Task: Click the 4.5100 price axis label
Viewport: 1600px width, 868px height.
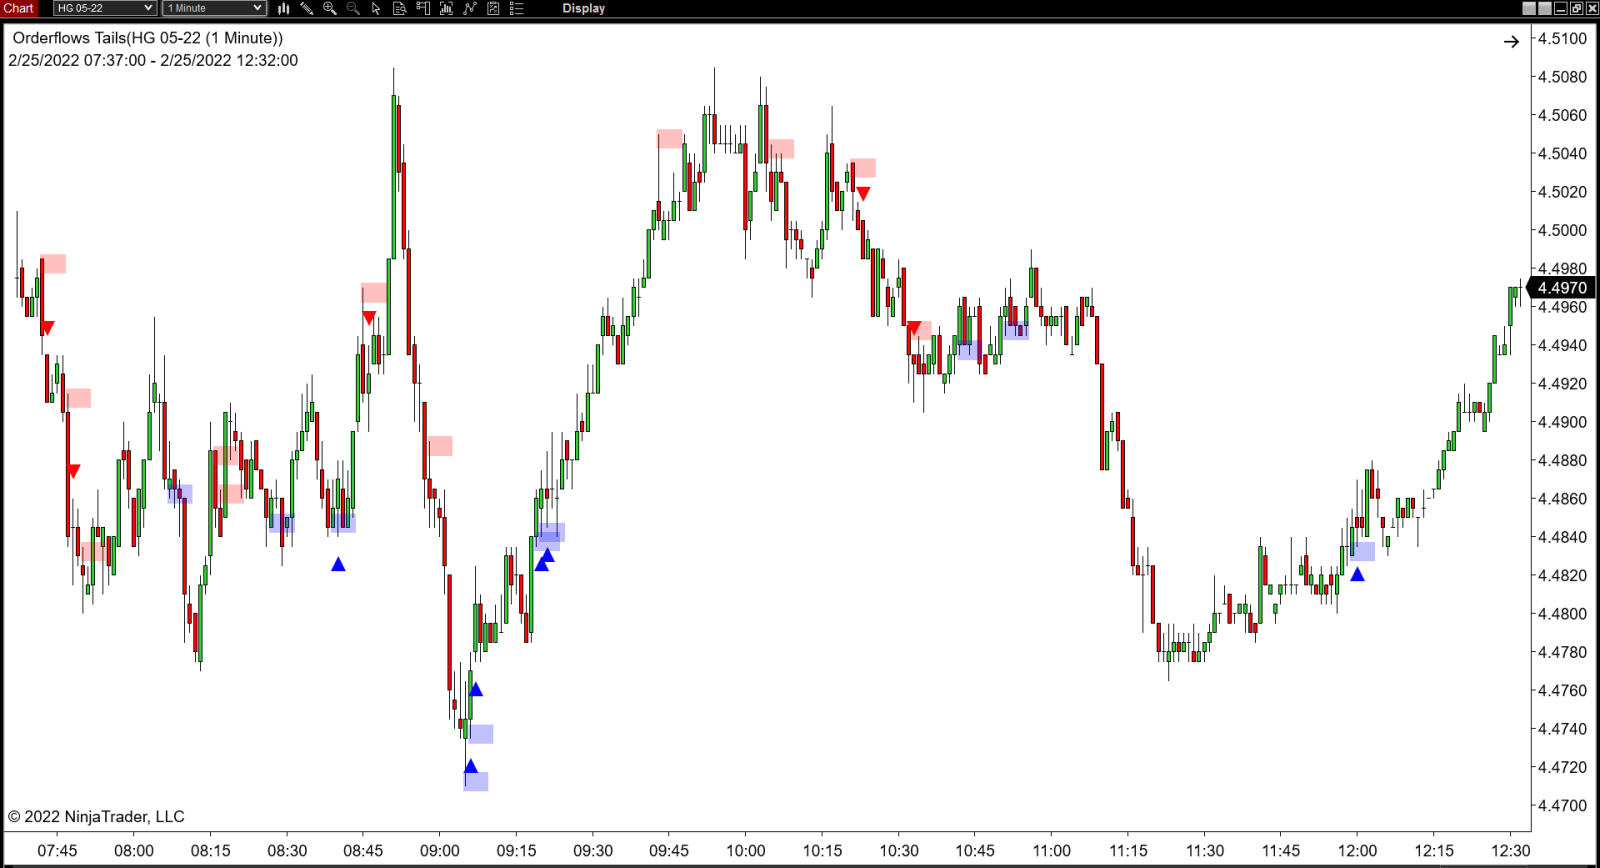Action: click(1562, 39)
